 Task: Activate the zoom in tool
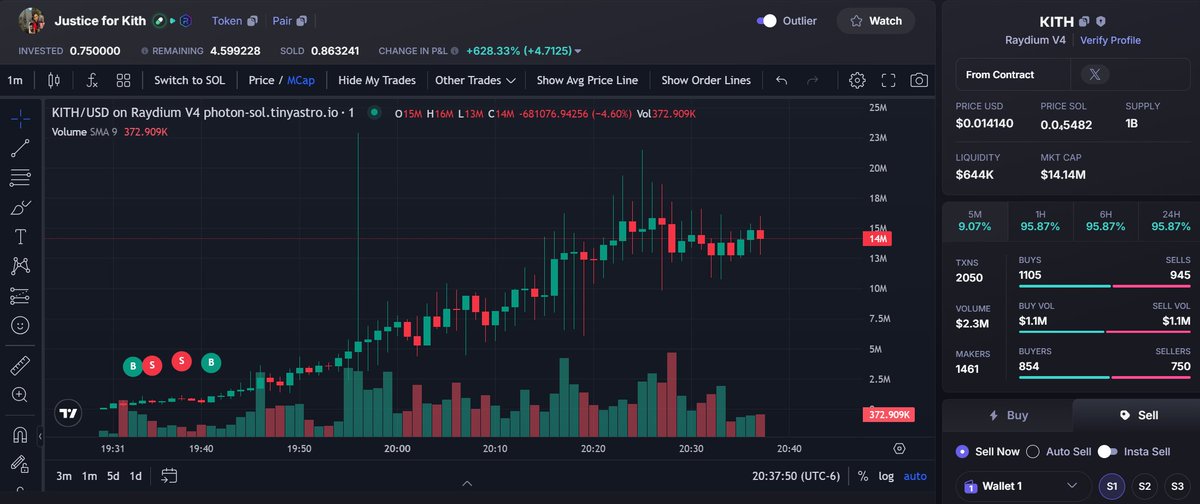[19, 395]
